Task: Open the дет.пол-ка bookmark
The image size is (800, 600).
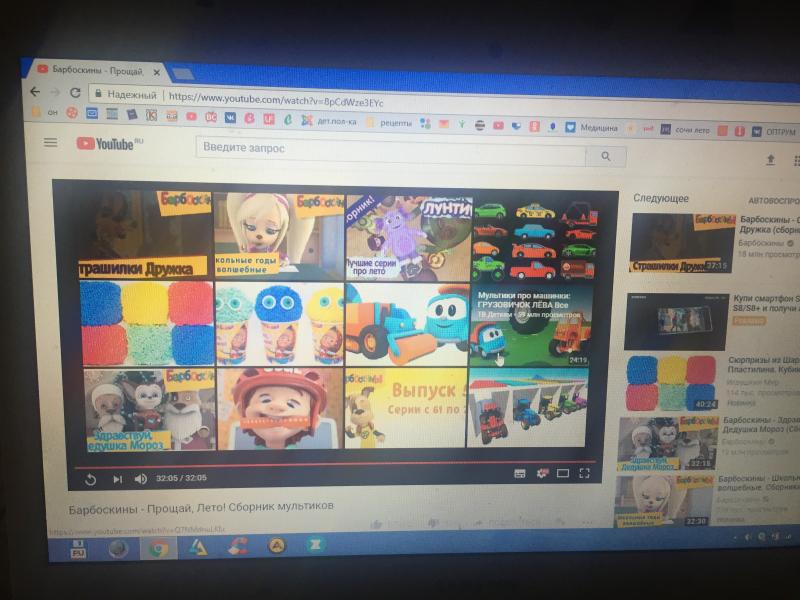Action: click(x=330, y=121)
